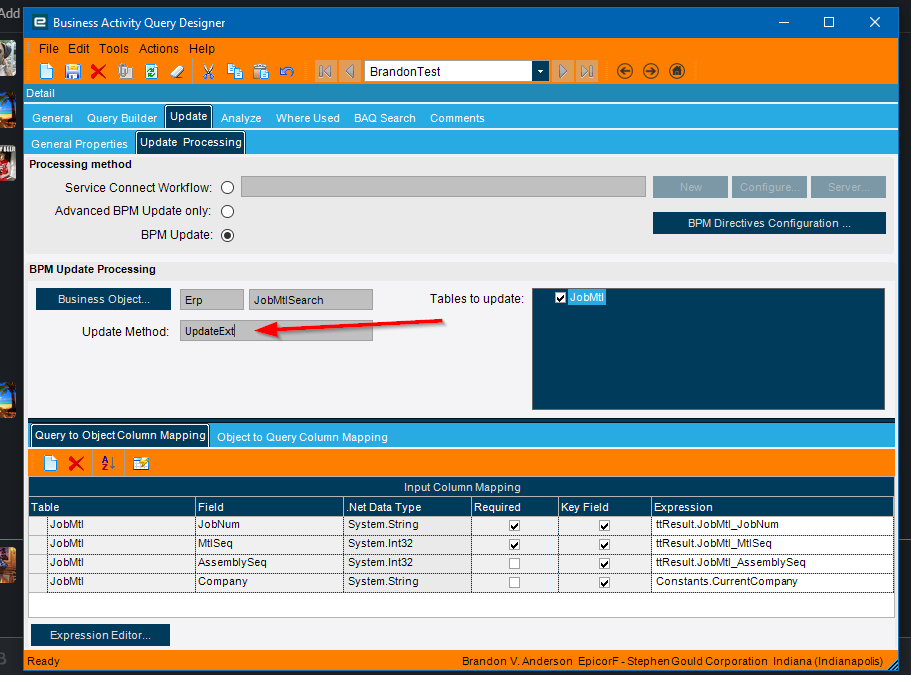Select the Service Connect Workflow radio button
Viewport: 911px width, 675px height.
coord(228,188)
